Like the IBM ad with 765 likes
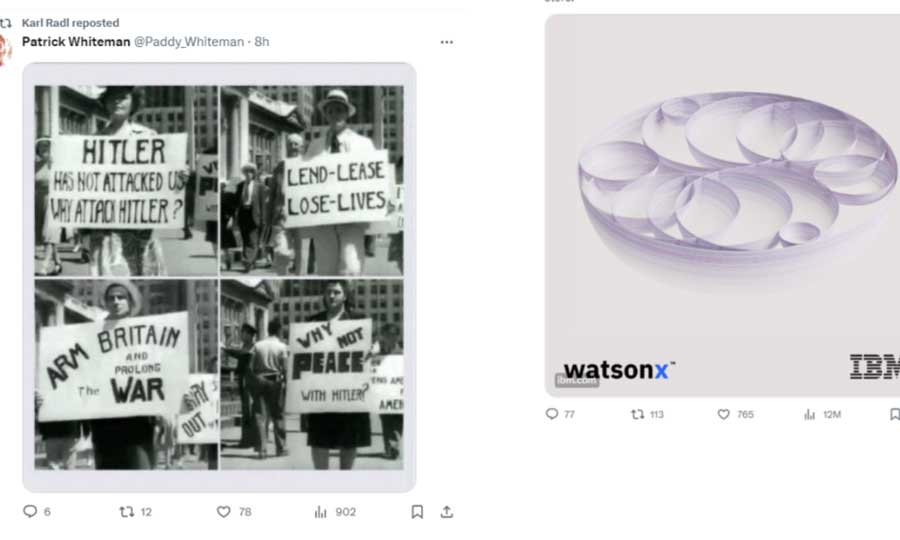Screen dimensions: 900x540 [x=735, y=414]
